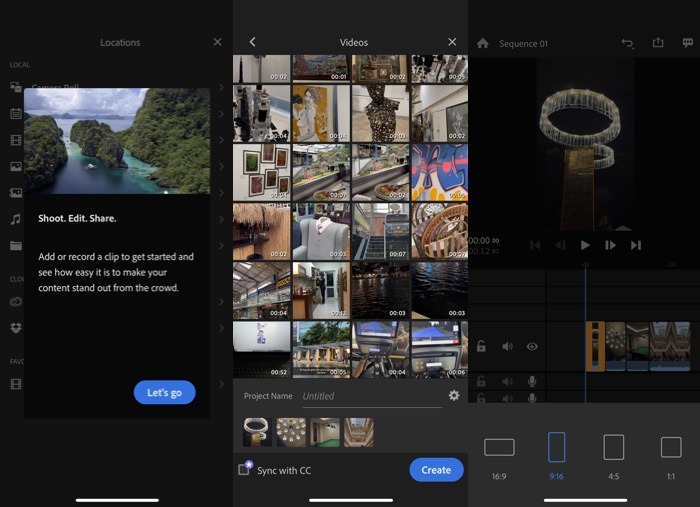Close the Videos picker with the X
700x507 pixels.
coord(452,42)
